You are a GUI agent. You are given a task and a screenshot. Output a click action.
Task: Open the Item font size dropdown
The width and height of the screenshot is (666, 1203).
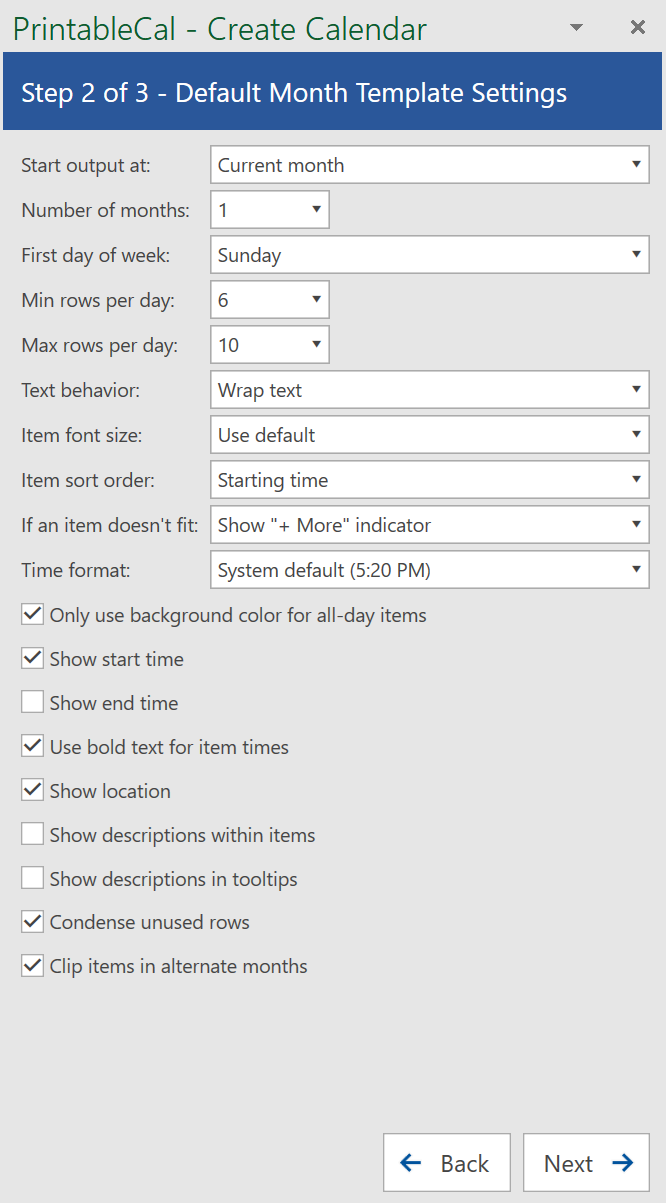point(430,435)
